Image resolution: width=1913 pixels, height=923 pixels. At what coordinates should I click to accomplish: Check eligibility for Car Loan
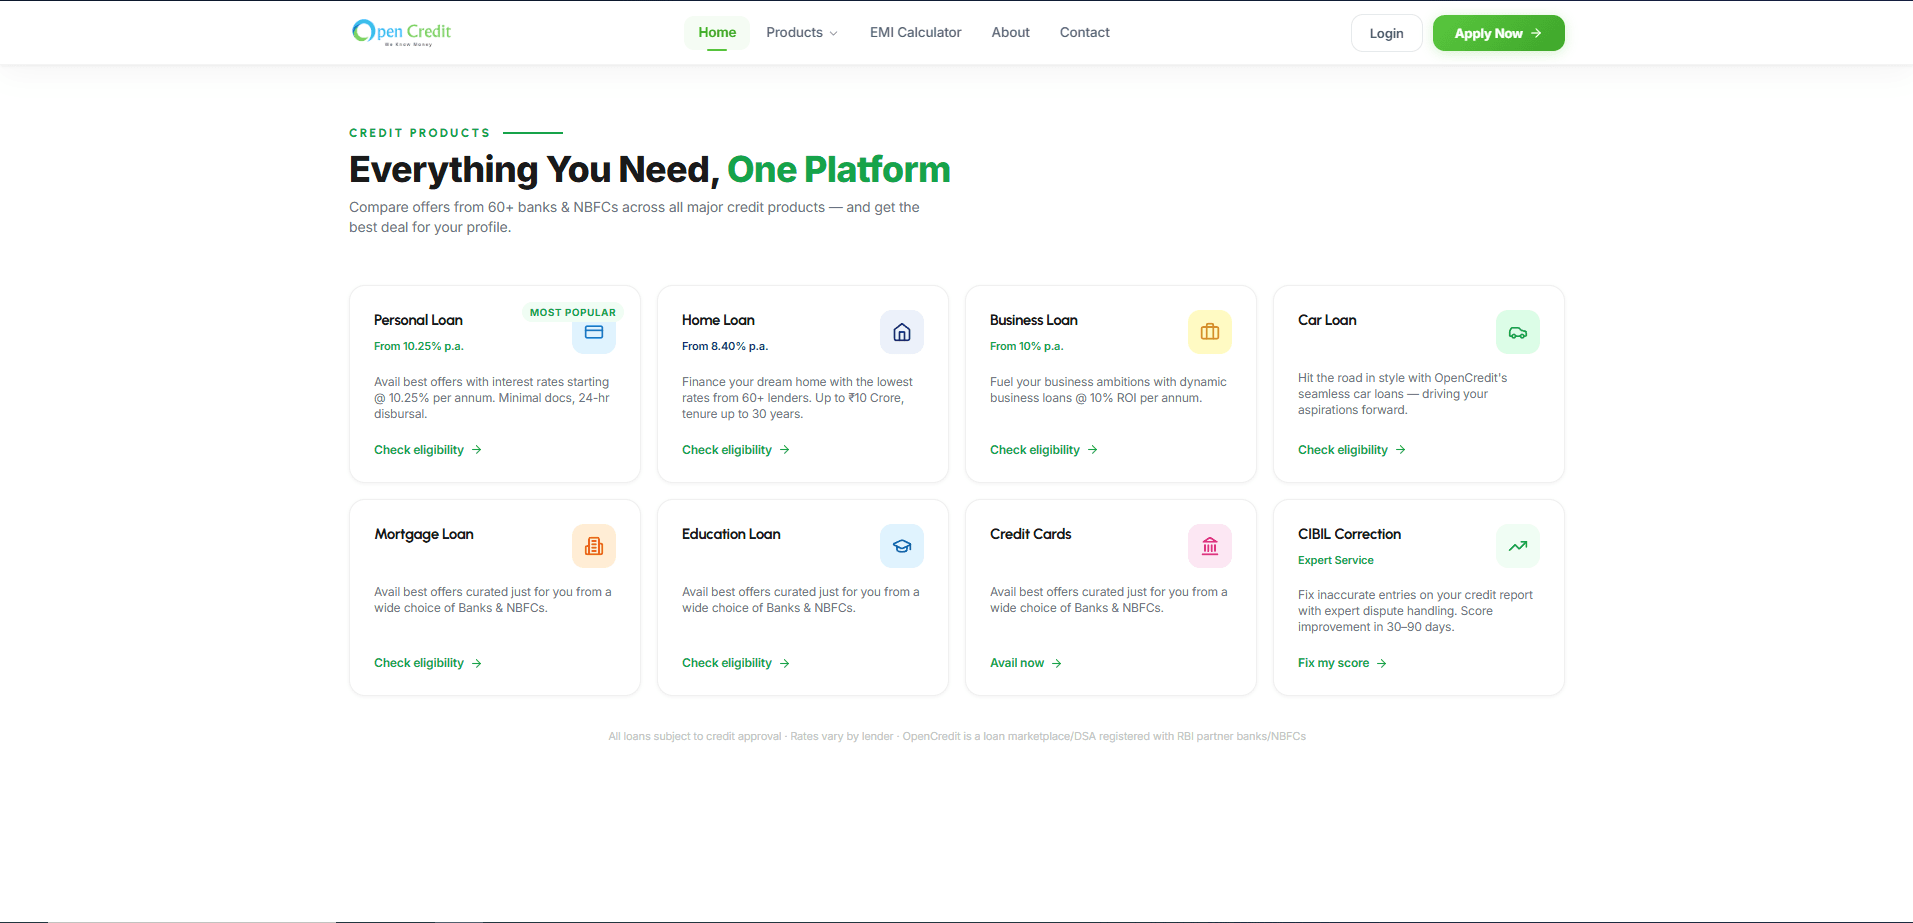(x=1352, y=450)
